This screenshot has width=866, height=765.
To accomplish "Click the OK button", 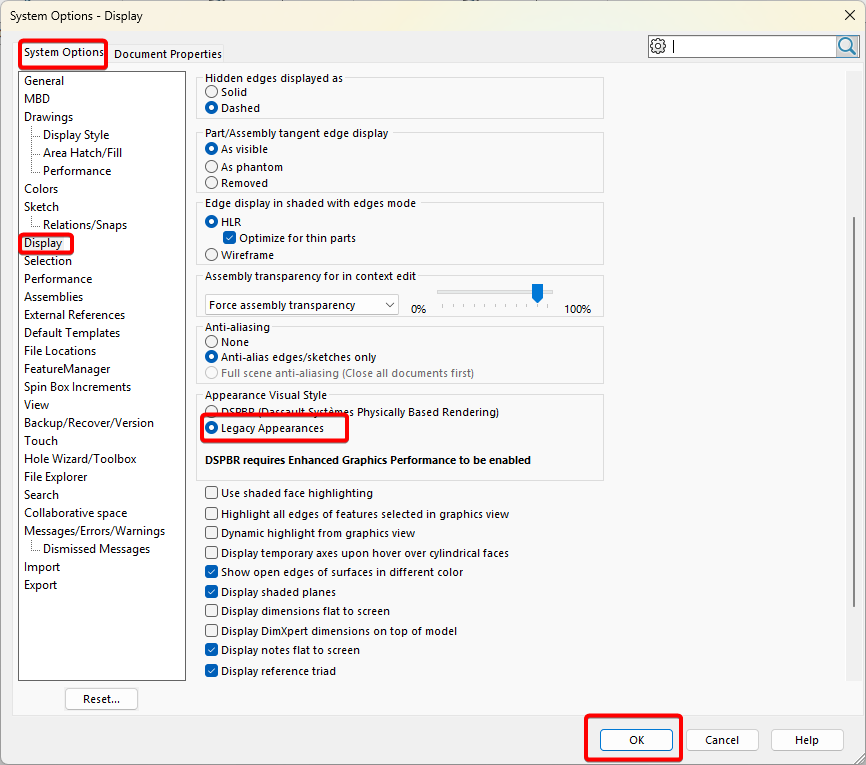I will (x=636, y=740).
